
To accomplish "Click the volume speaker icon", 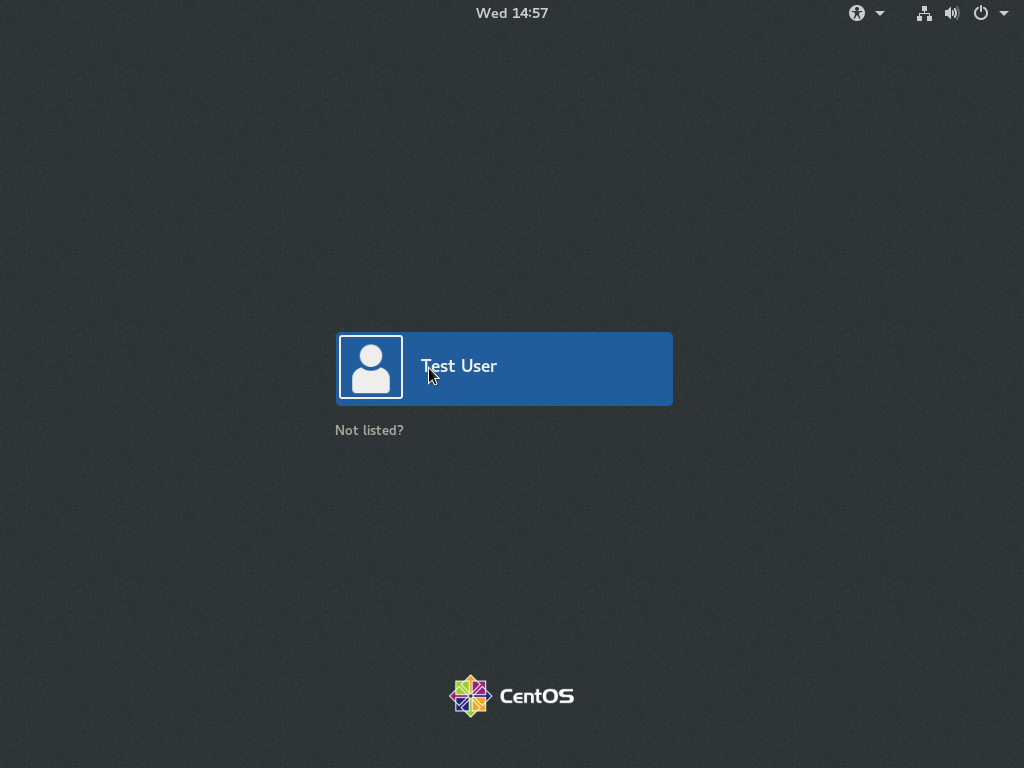I will (x=952, y=13).
